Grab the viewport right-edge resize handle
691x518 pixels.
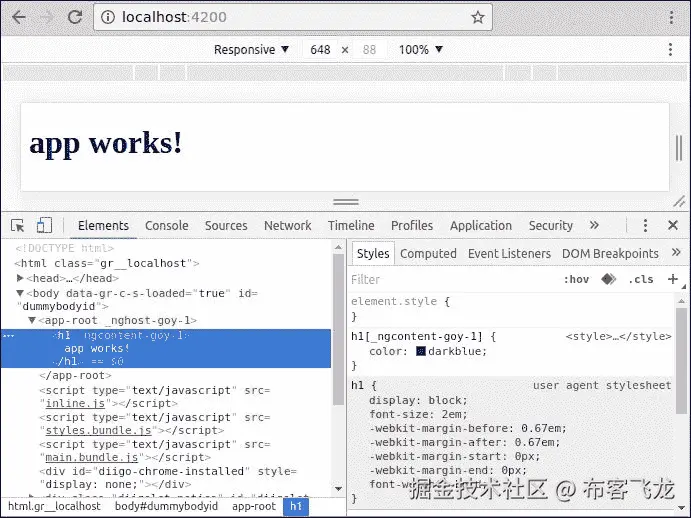(679, 148)
